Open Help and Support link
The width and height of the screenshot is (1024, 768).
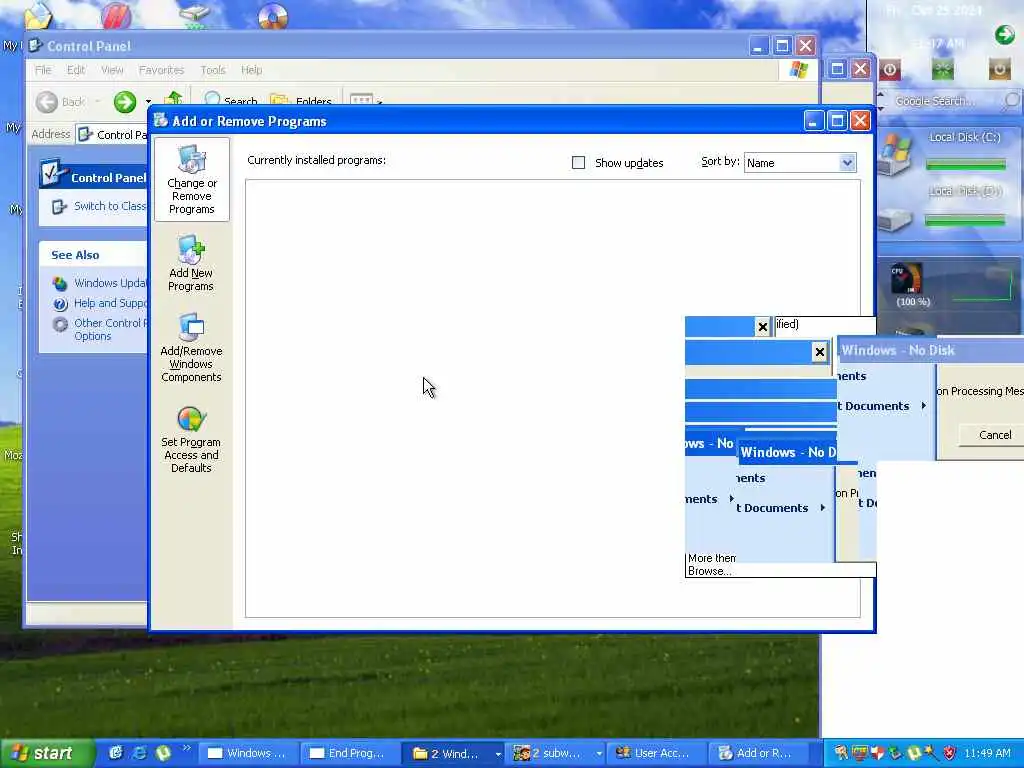click(100, 304)
